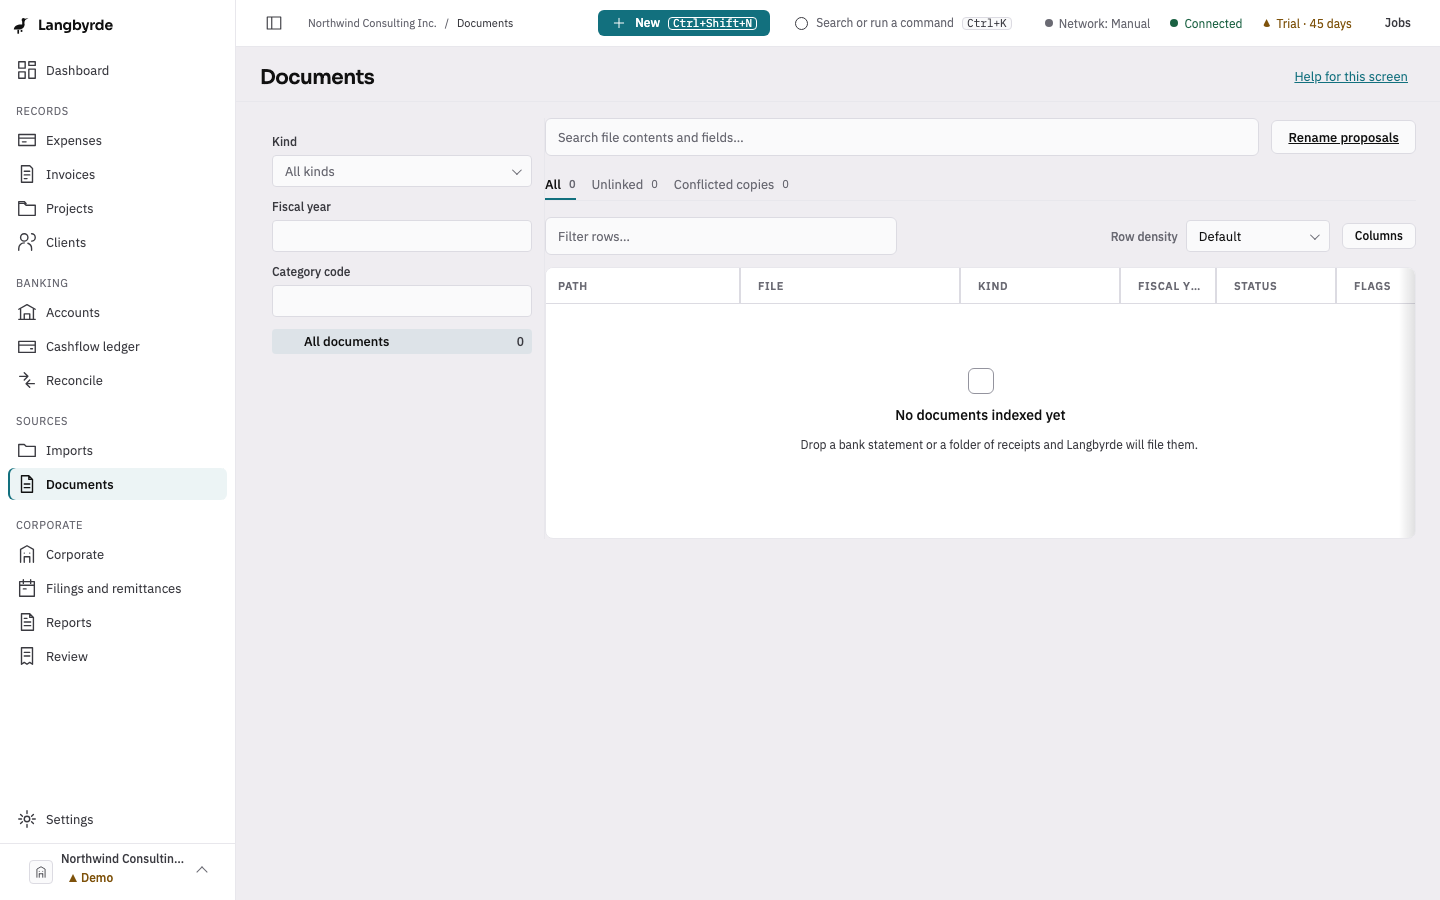
Task: Click the Cashflow ledger icon
Action: pyautogui.click(x=27, y=346)
